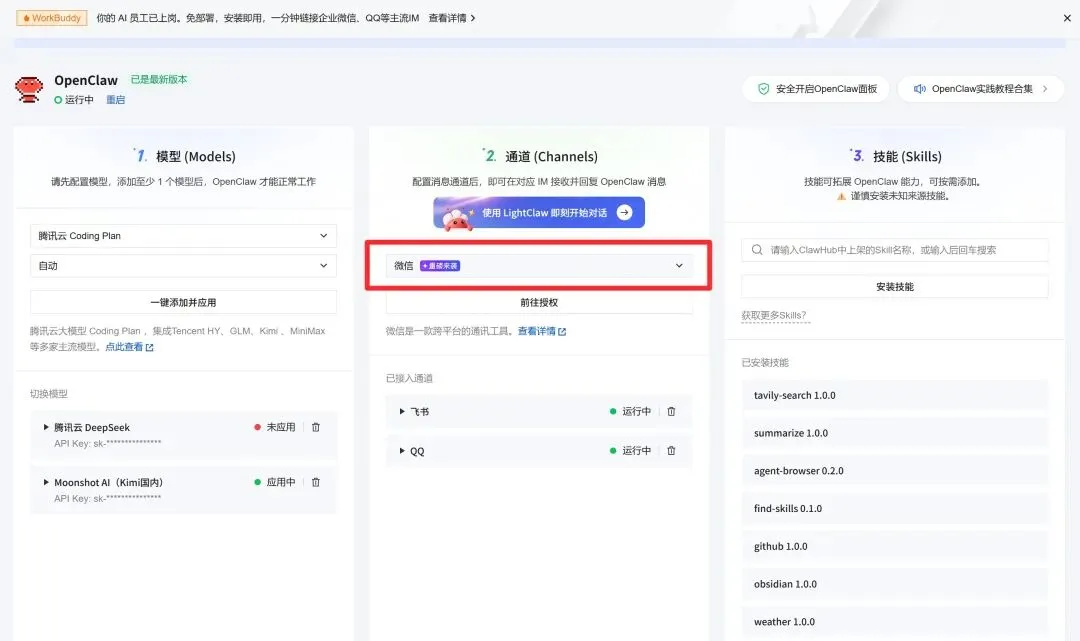
Task: Open the chevron on OpenClaw实践教程合集
Action: tap(1045, 89)
